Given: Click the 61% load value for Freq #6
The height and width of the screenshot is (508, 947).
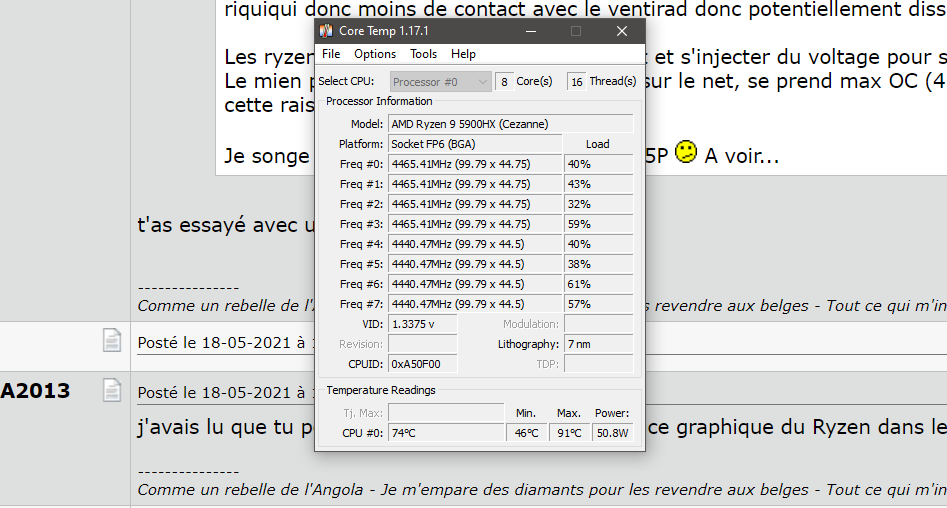Looking at the screenshot, I should 599,284.
